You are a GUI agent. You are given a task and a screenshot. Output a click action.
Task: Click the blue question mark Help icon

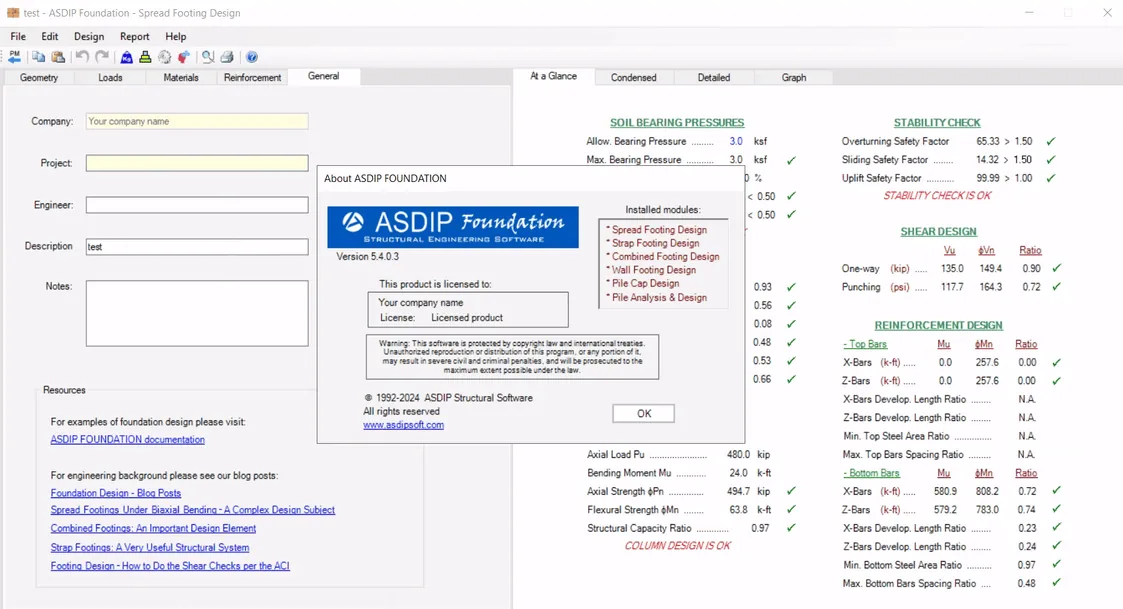[x=252, y=57]
